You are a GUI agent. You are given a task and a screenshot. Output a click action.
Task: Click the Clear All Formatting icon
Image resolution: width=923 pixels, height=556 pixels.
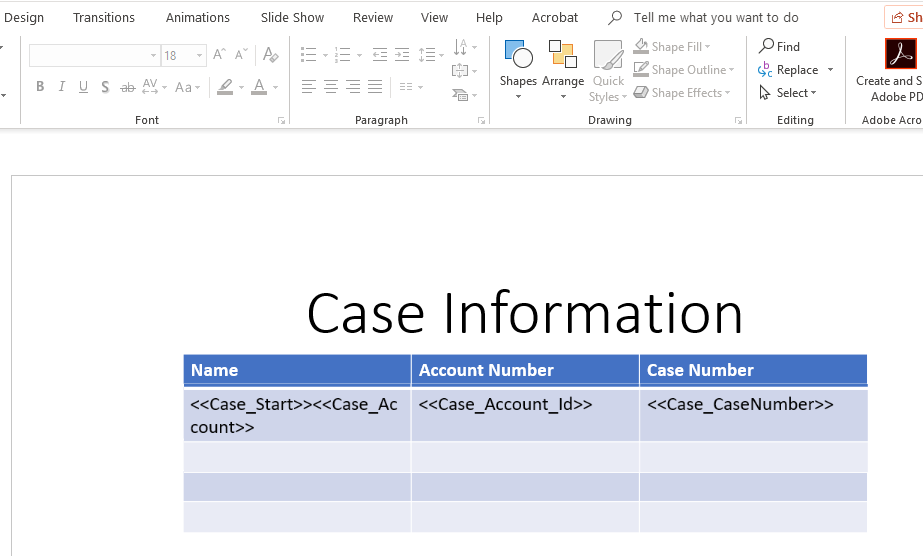click(x=270, y=55)
